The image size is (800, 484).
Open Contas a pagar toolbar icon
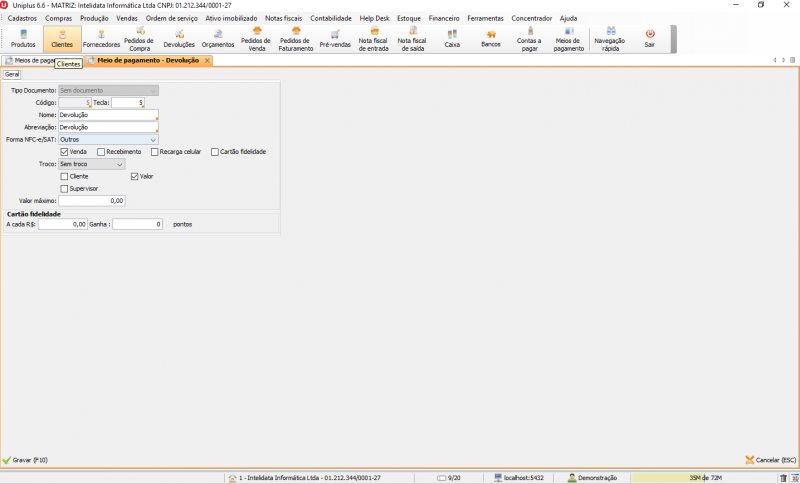(x=530, y=39)
